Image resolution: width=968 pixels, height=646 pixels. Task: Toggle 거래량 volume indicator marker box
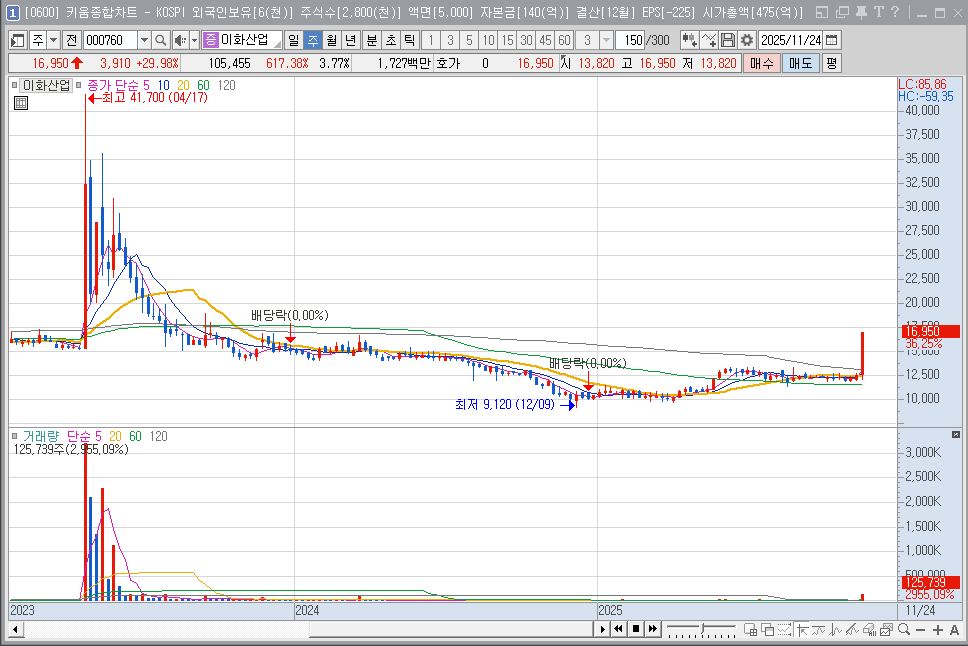click(x=14, y=436)
